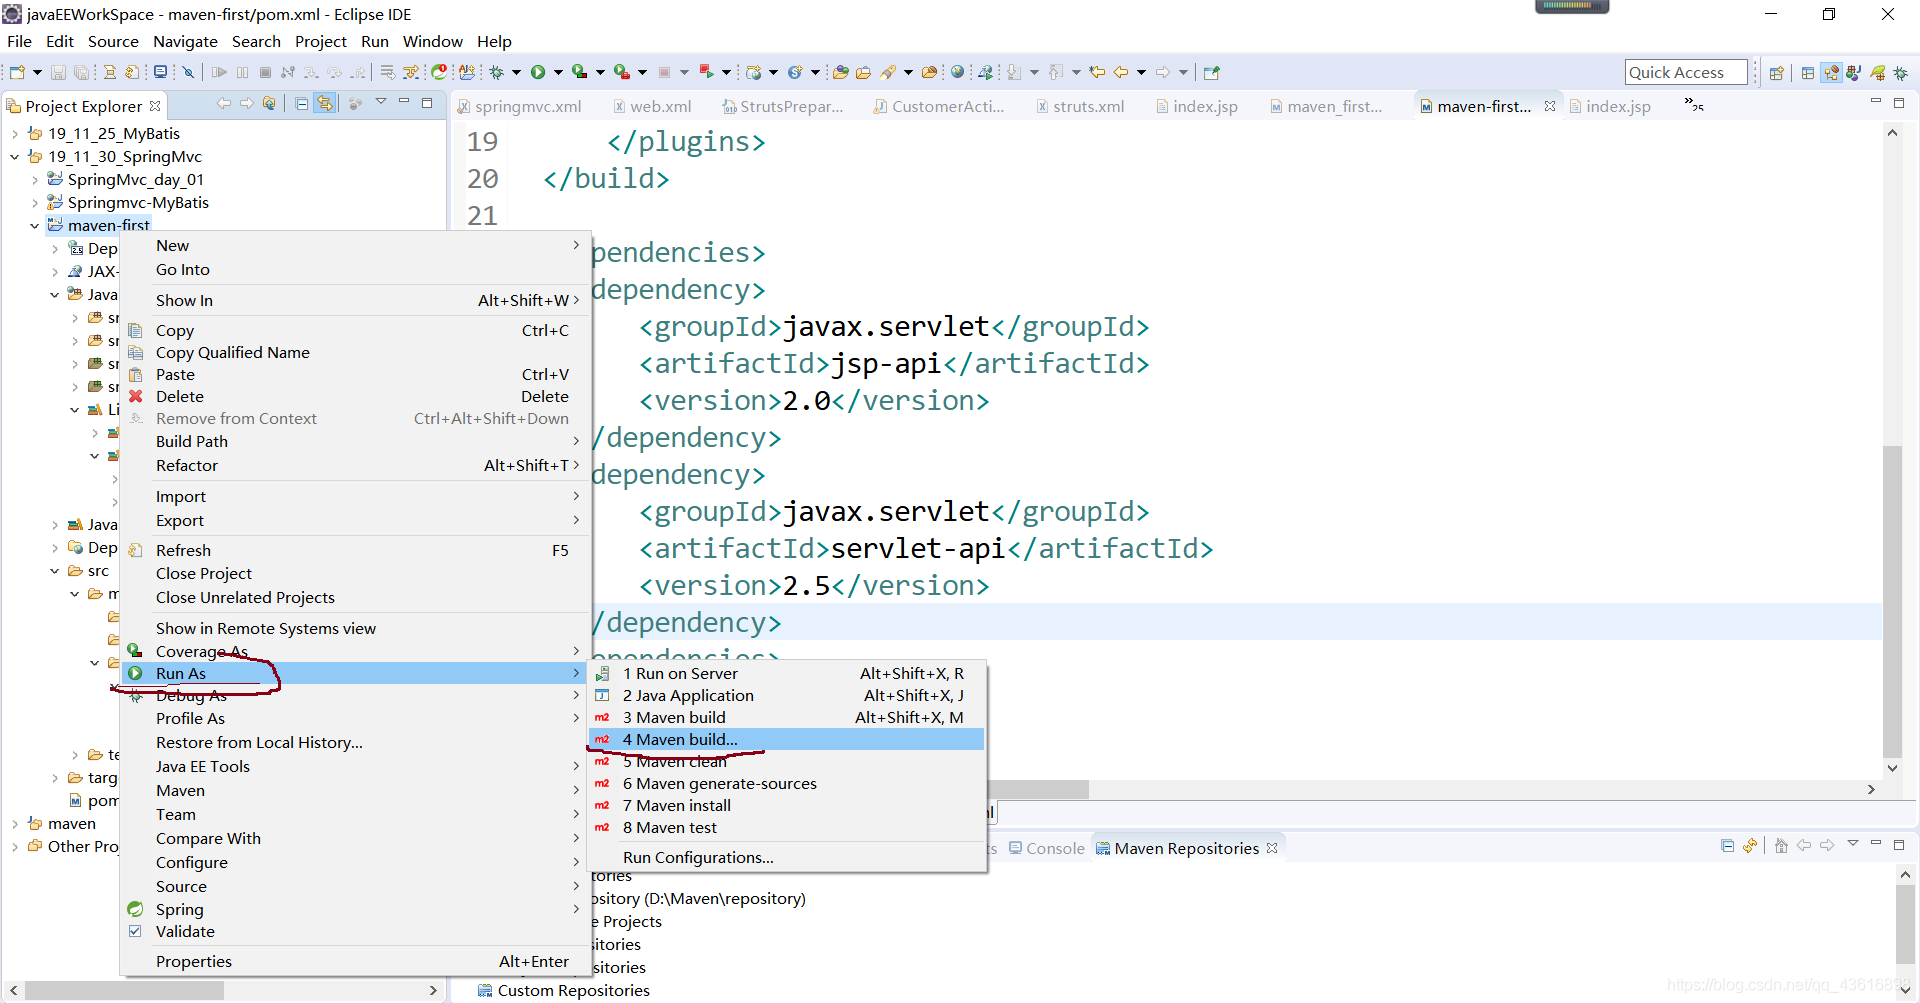The image size is (1920, 1003).
Task: Click the Save toolbar icon
Action: click(x=58, y=72)
